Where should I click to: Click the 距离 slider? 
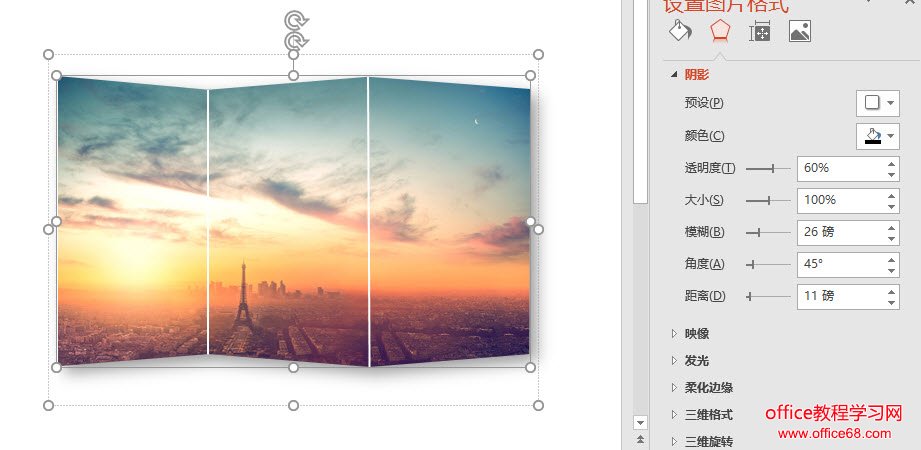(768, 297)
